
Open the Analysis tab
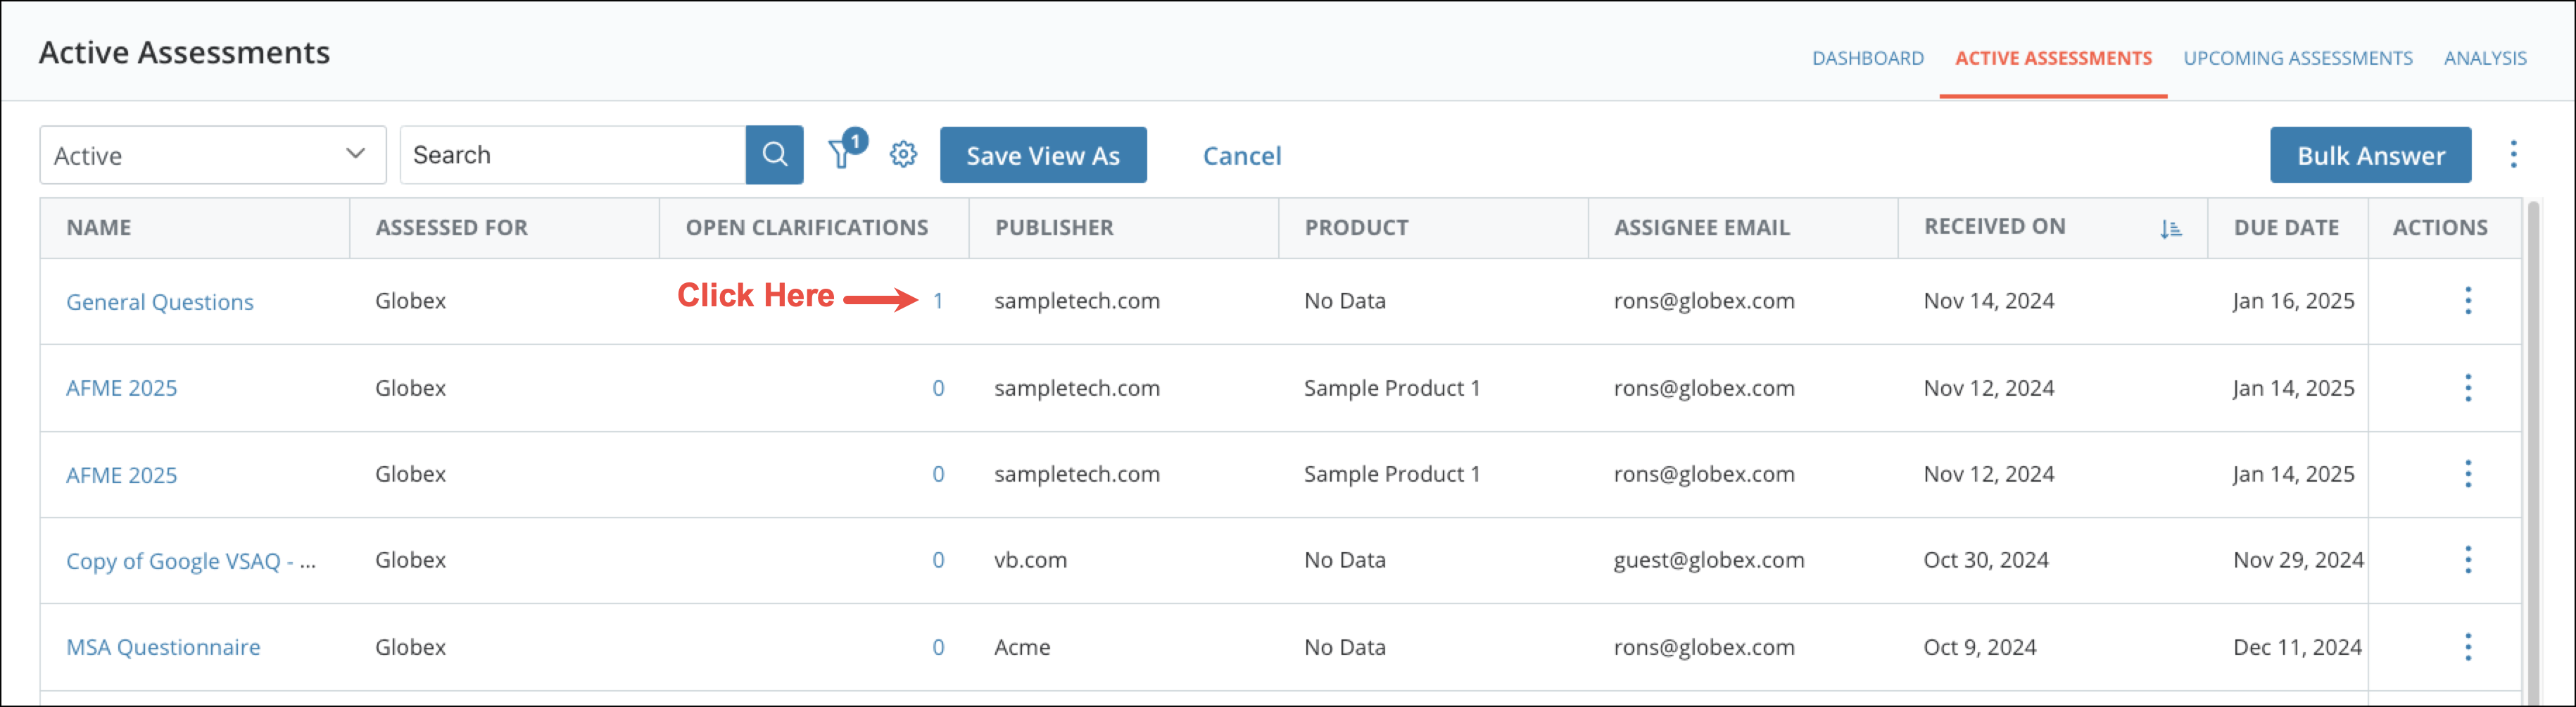pos(2484,58)
